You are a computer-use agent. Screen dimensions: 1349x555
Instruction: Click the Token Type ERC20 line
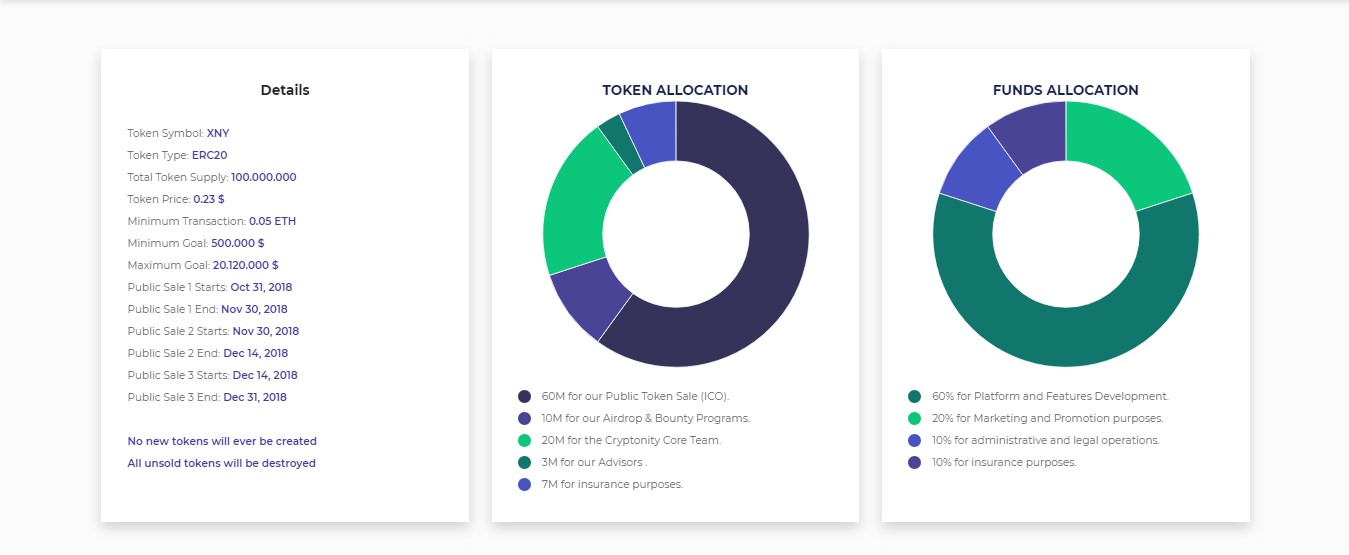tap(178, 155)
